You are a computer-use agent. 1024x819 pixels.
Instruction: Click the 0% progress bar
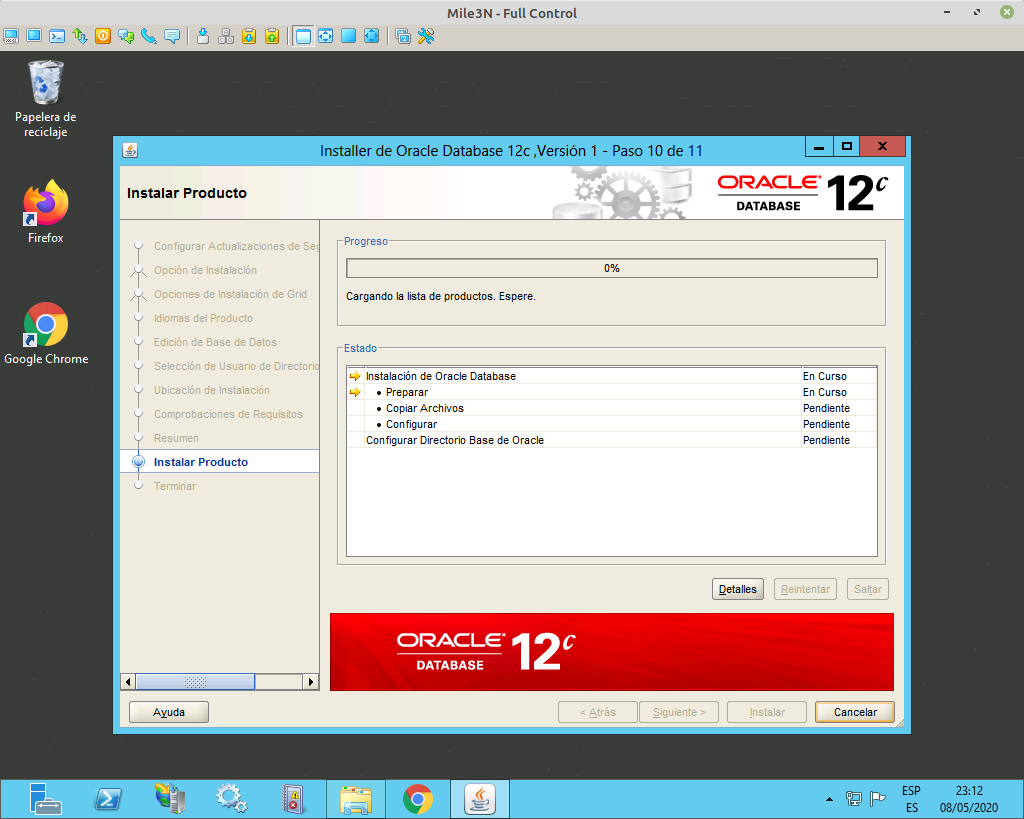(x=610, y=268)
